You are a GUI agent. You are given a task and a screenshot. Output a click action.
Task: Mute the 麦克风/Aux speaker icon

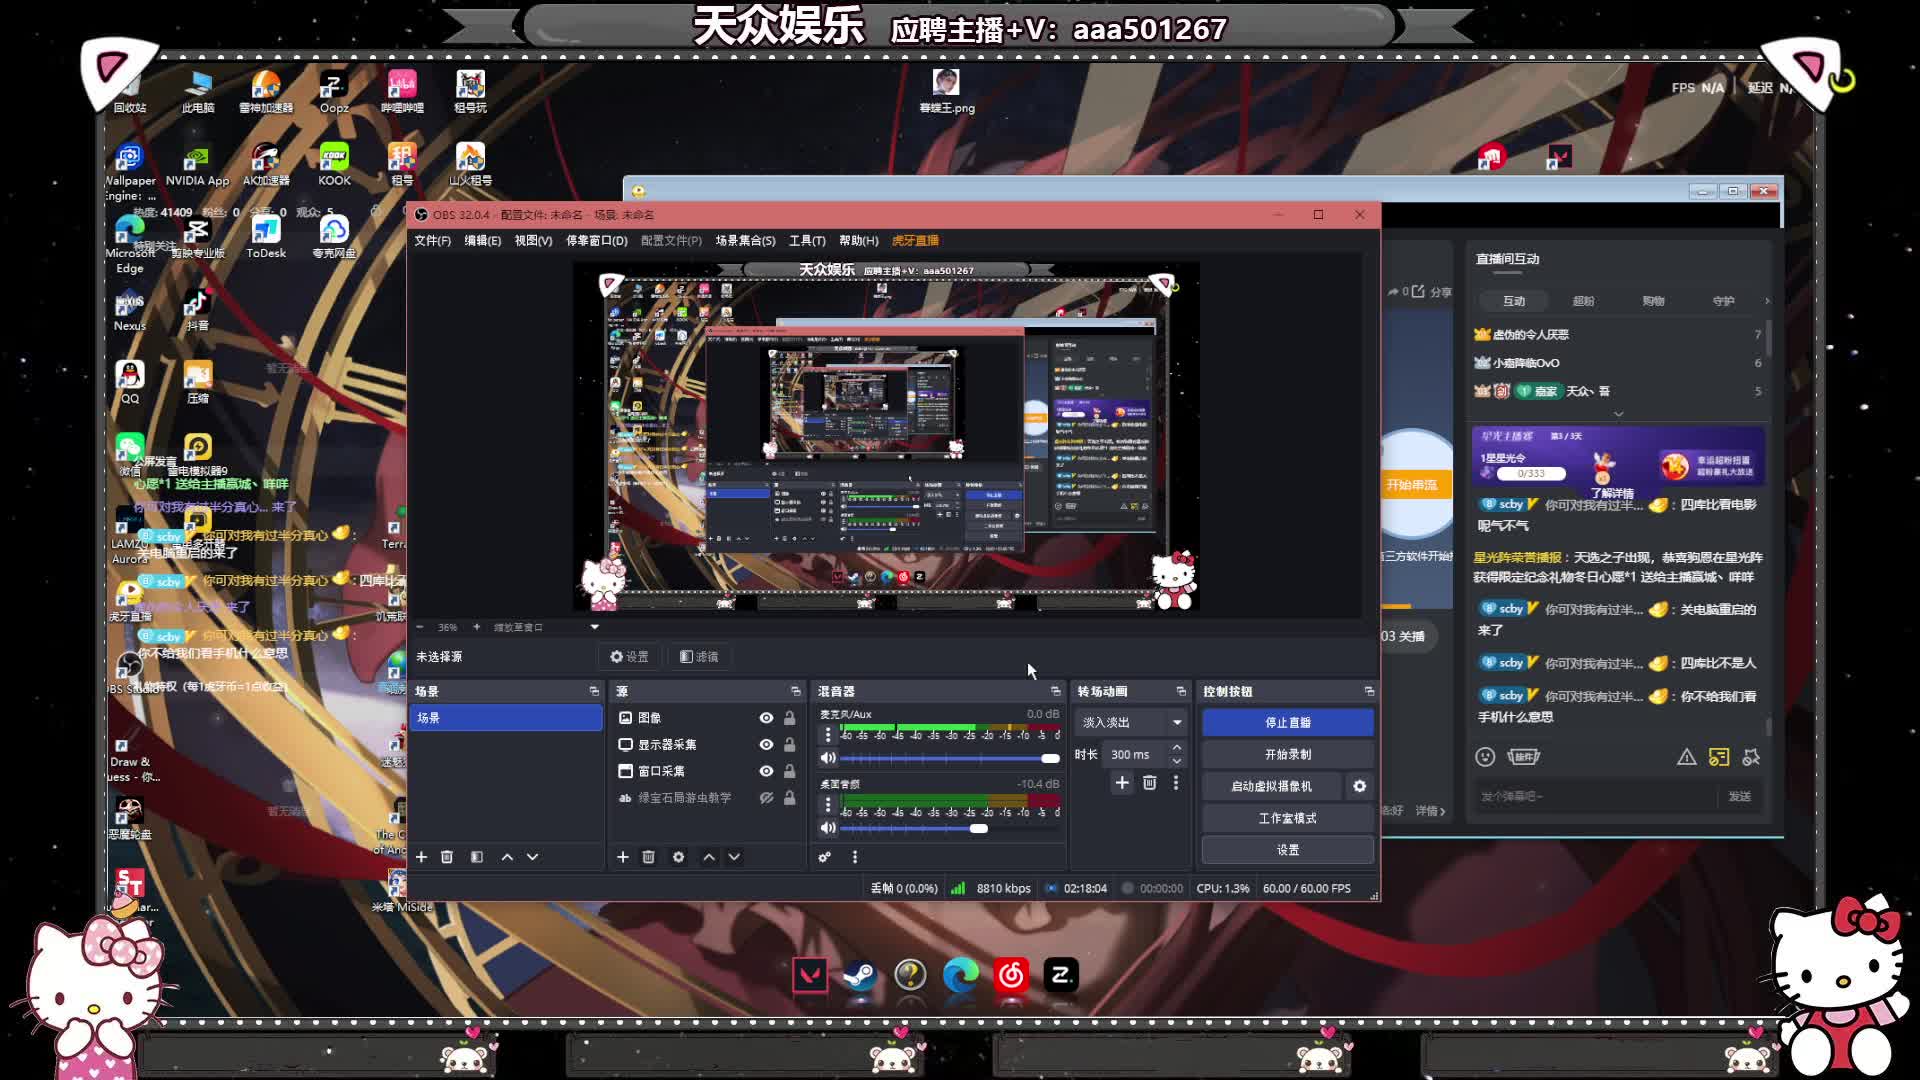click(827, 758)
